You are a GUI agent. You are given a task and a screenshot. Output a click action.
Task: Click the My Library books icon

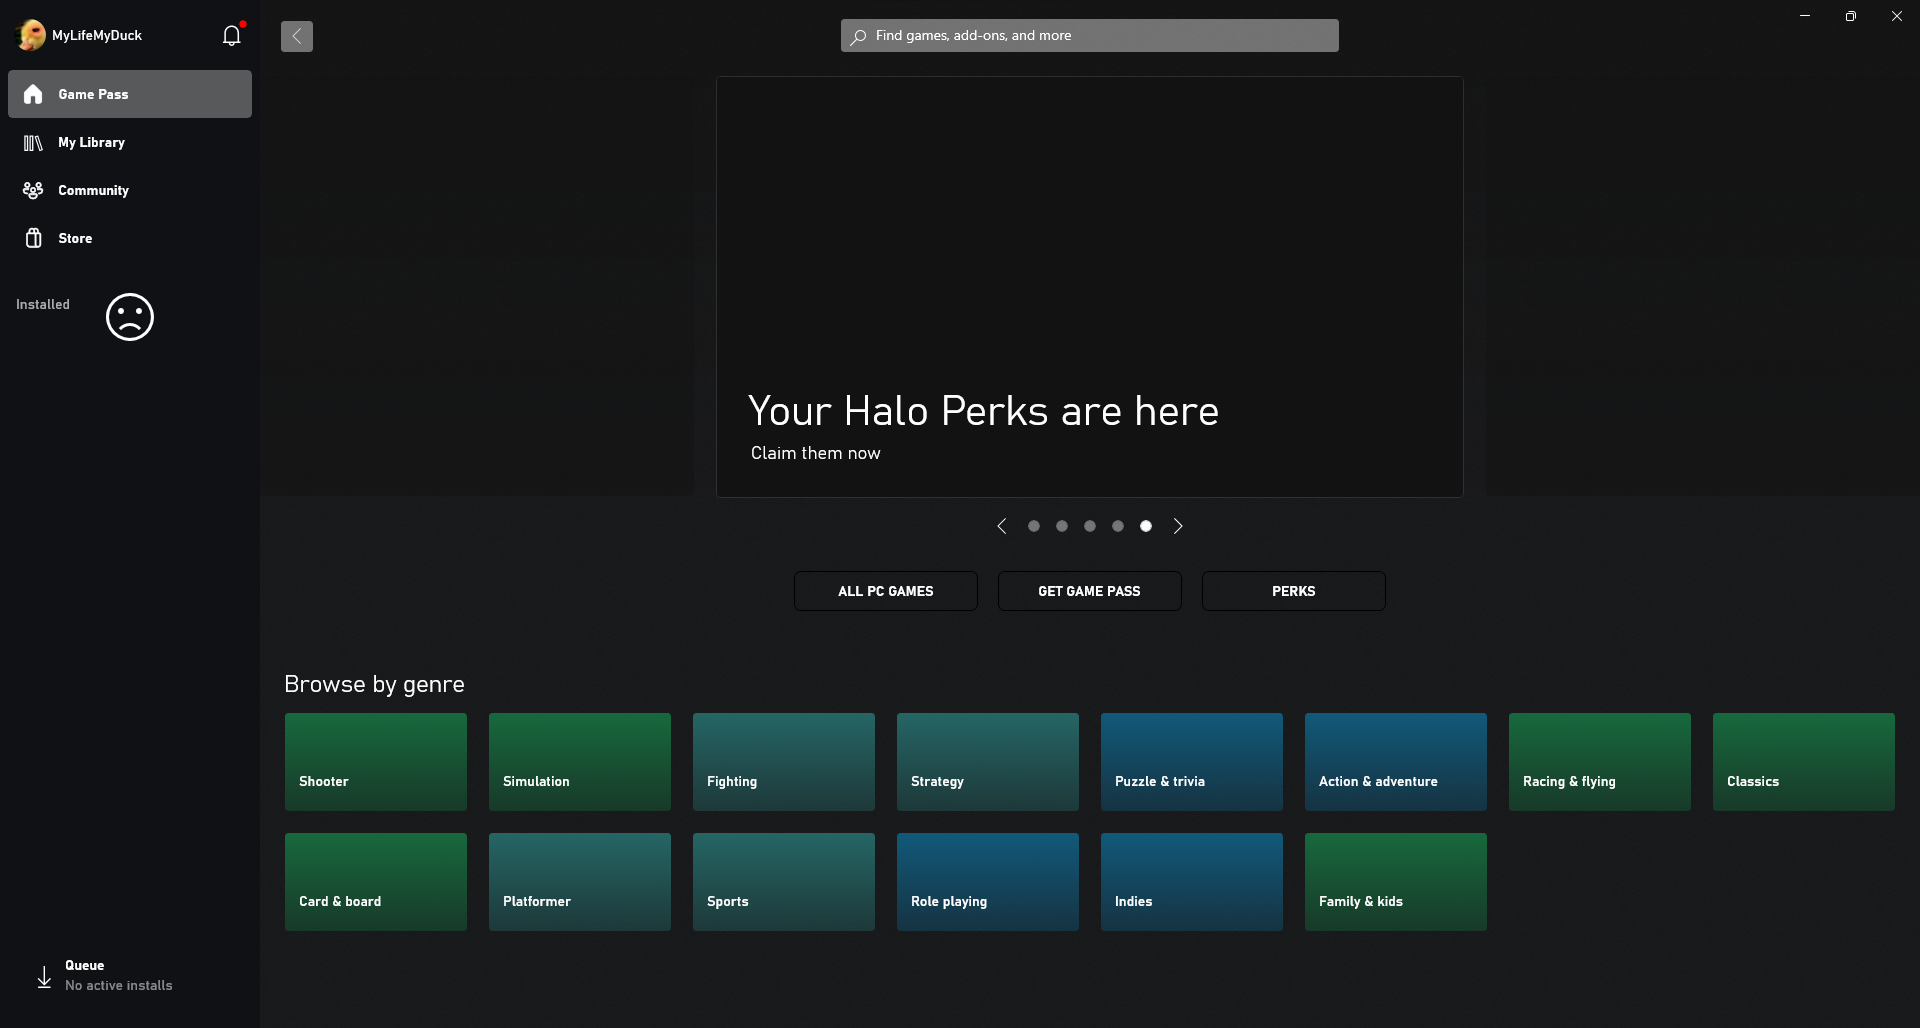pyautogui.click(x=33, y=142)
